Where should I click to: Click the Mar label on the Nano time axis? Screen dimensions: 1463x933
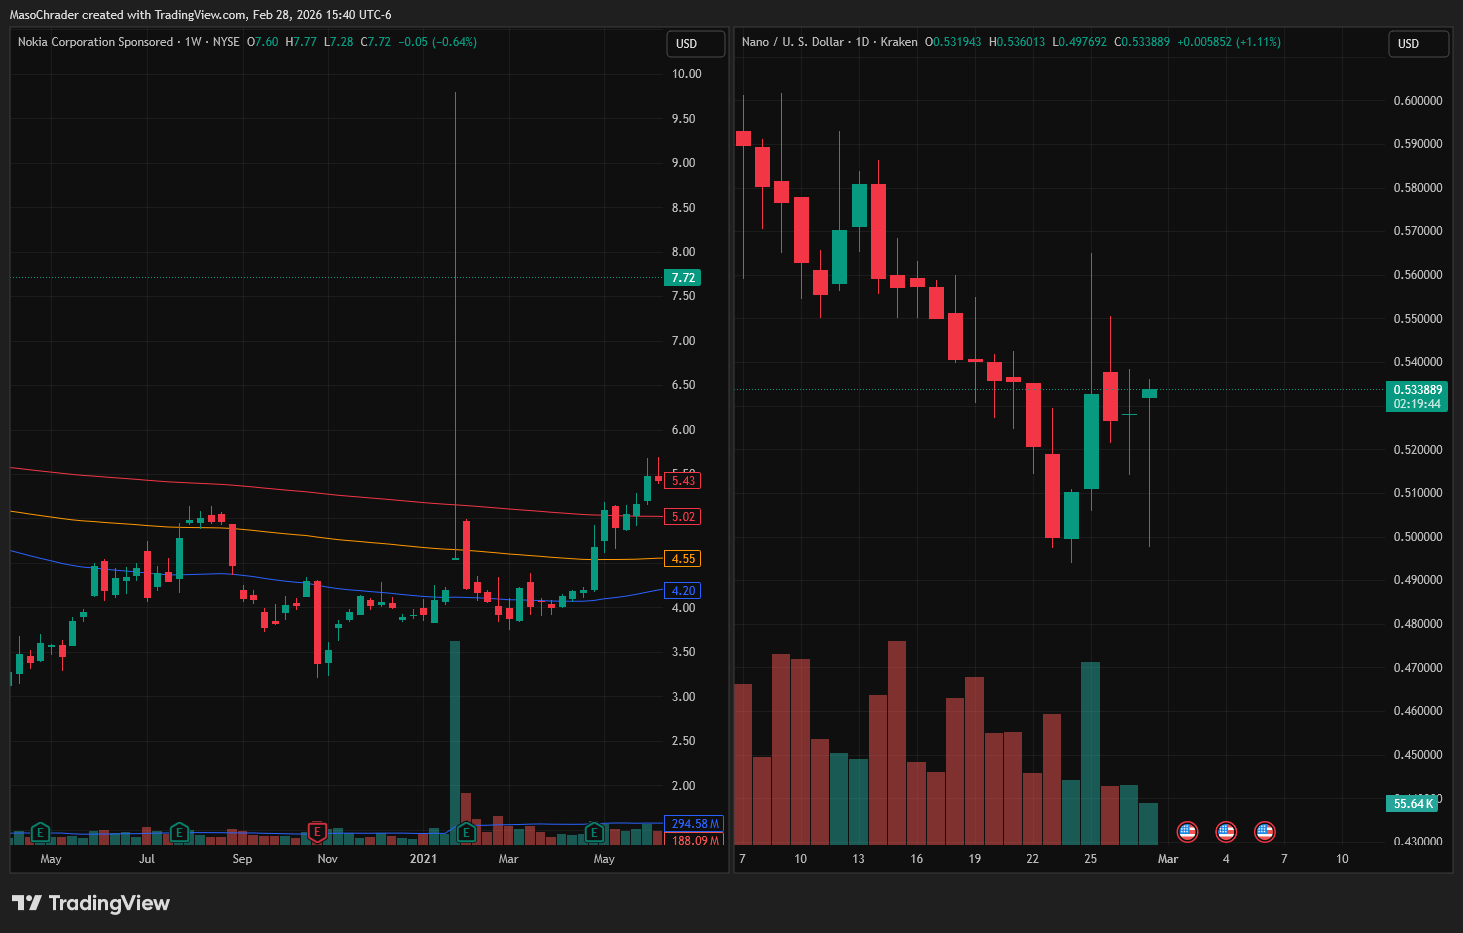(x=1168, y=859)
